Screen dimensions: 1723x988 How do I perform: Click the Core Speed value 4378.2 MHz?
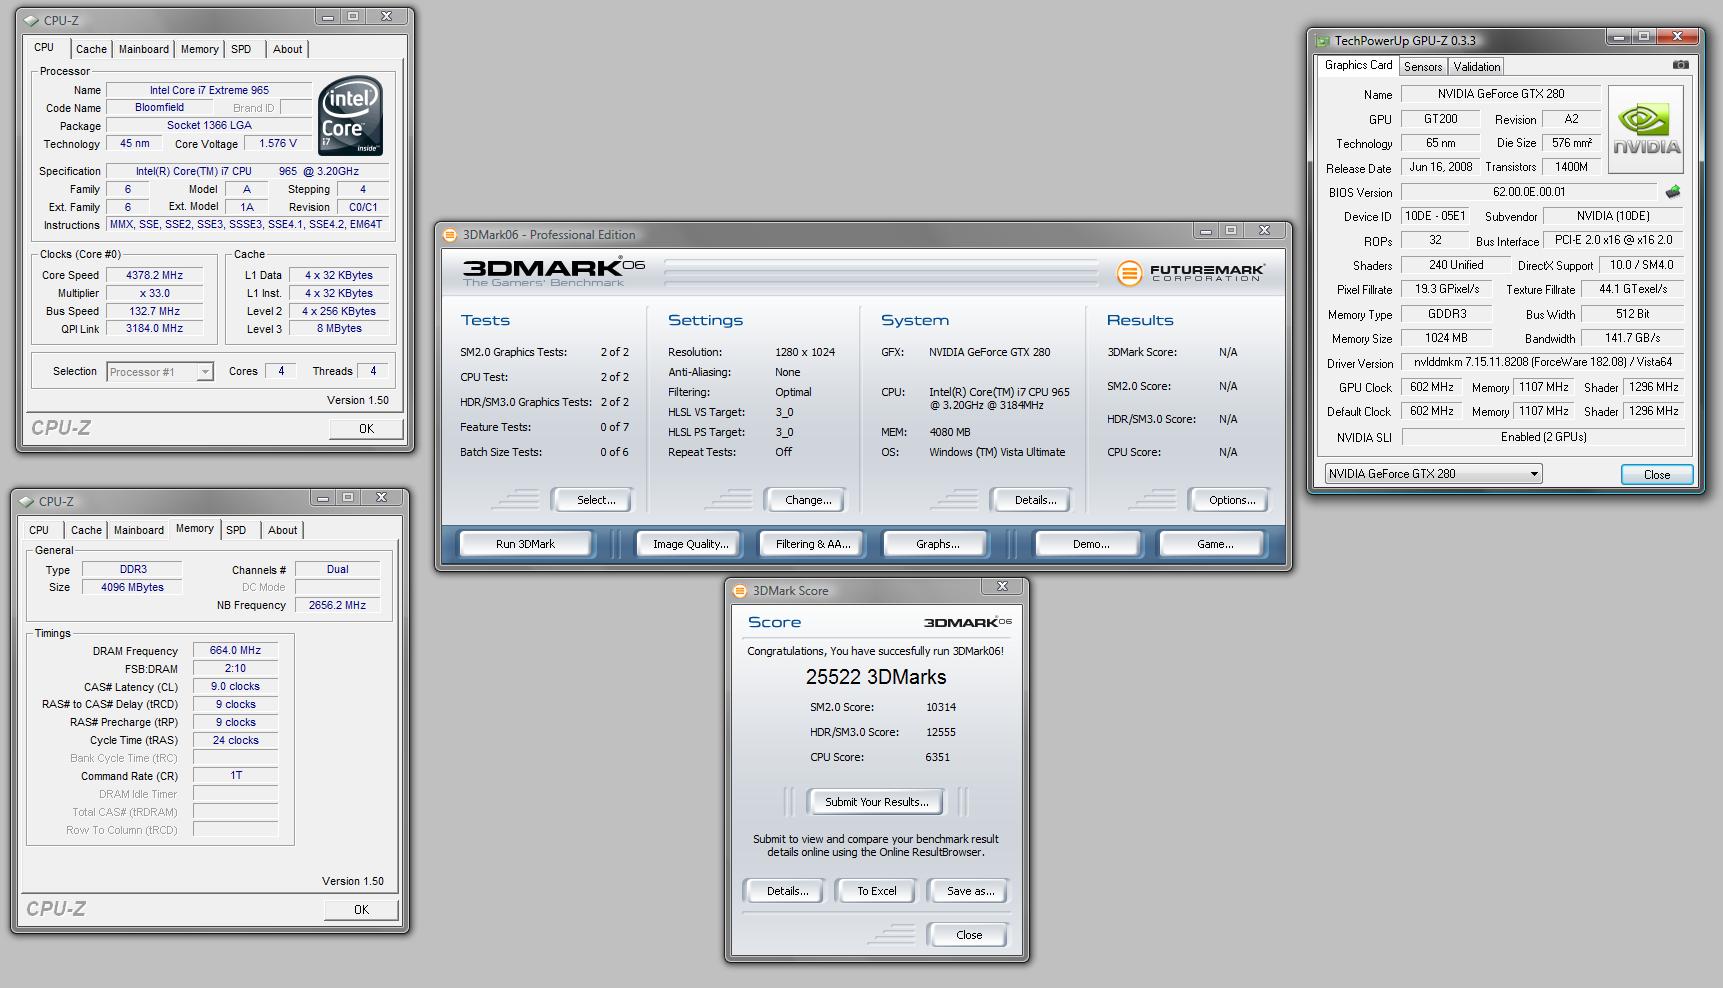[154, 275]
